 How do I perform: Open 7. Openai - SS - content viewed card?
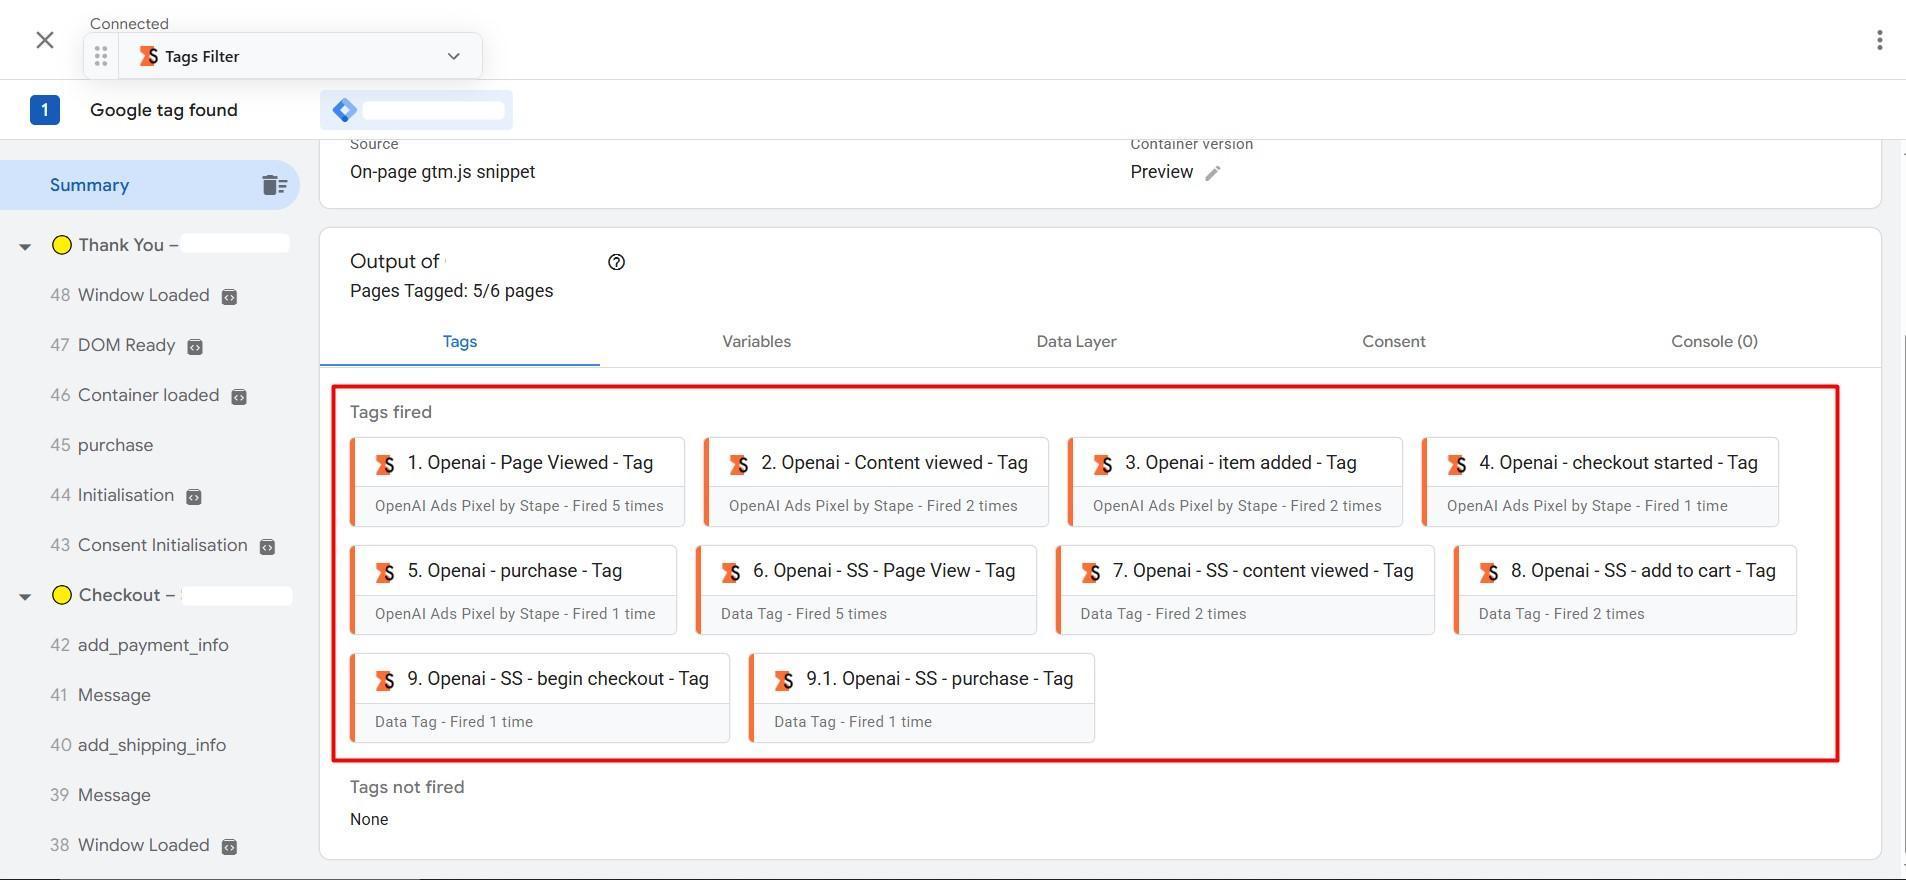[x=1245, y=590]
